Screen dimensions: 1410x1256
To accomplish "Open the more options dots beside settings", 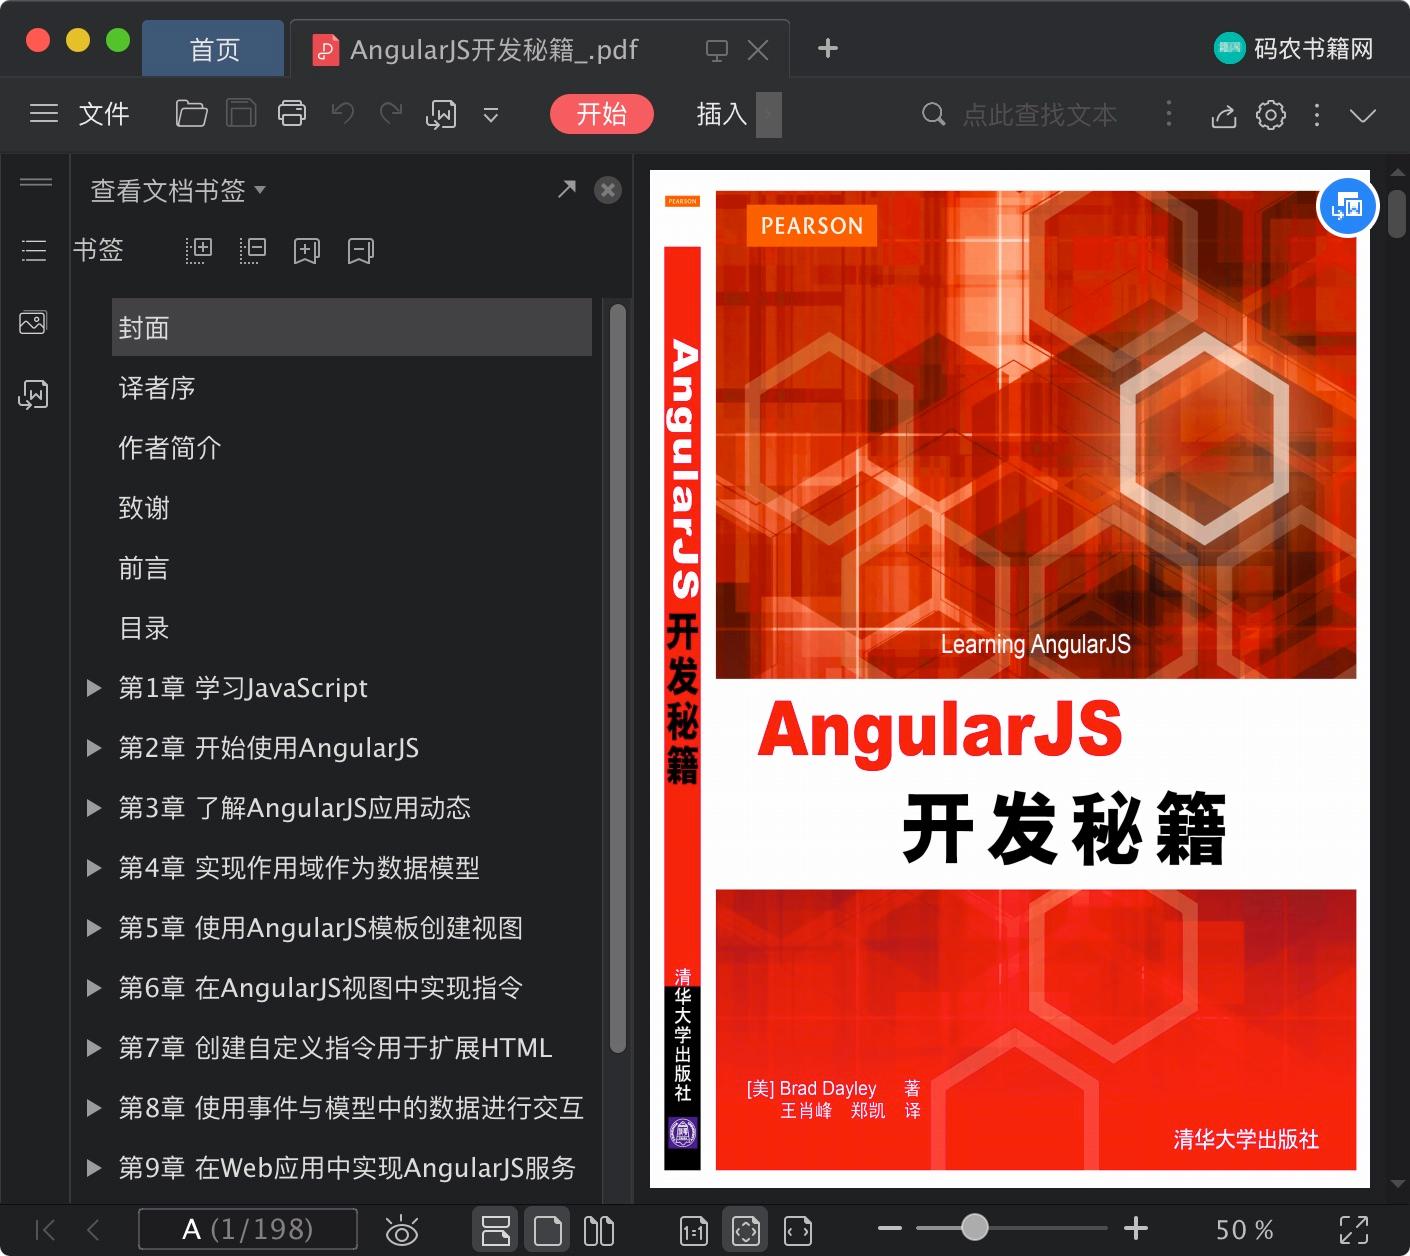I will (x=1316, y=115).
